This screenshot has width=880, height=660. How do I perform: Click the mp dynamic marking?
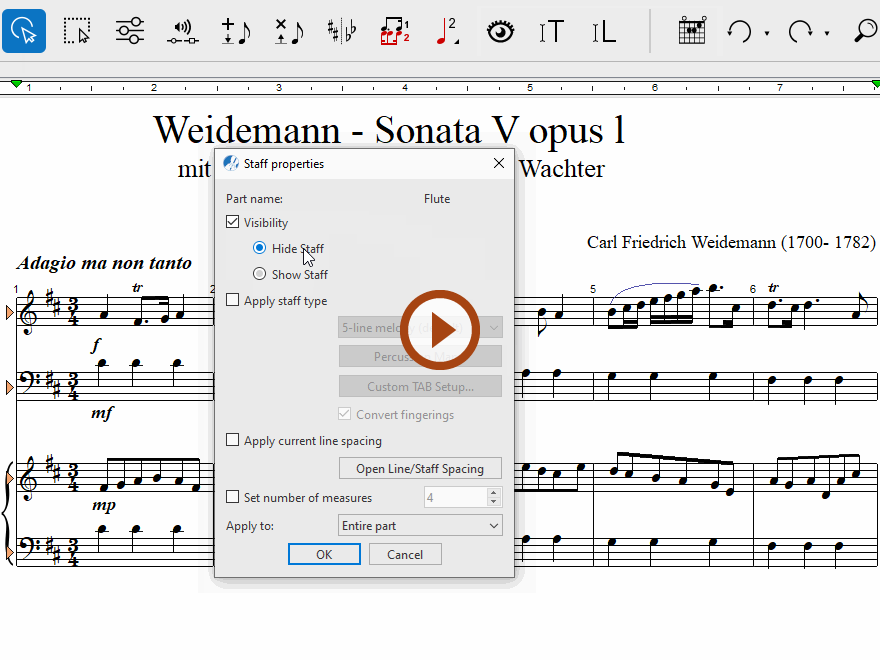click(x=104, y=505)
